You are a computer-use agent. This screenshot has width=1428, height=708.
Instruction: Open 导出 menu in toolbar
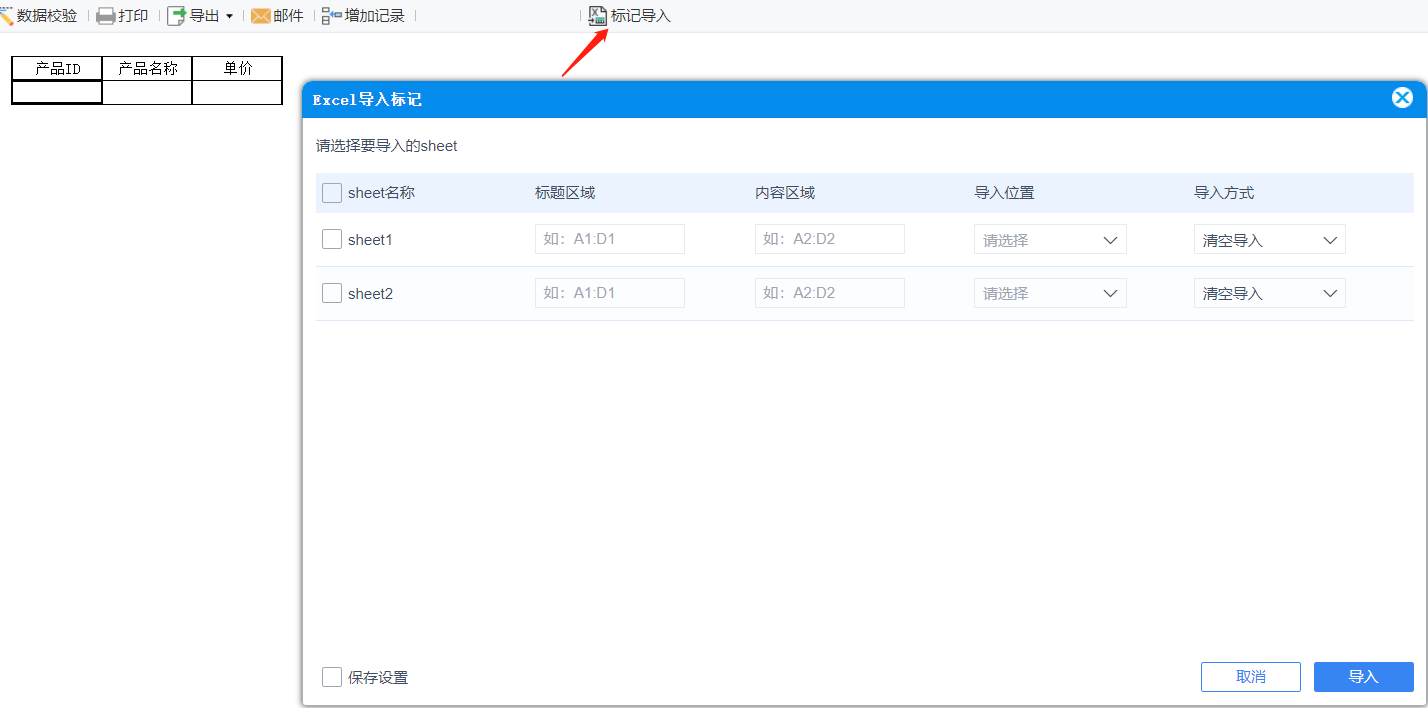(x=204, y=16)
